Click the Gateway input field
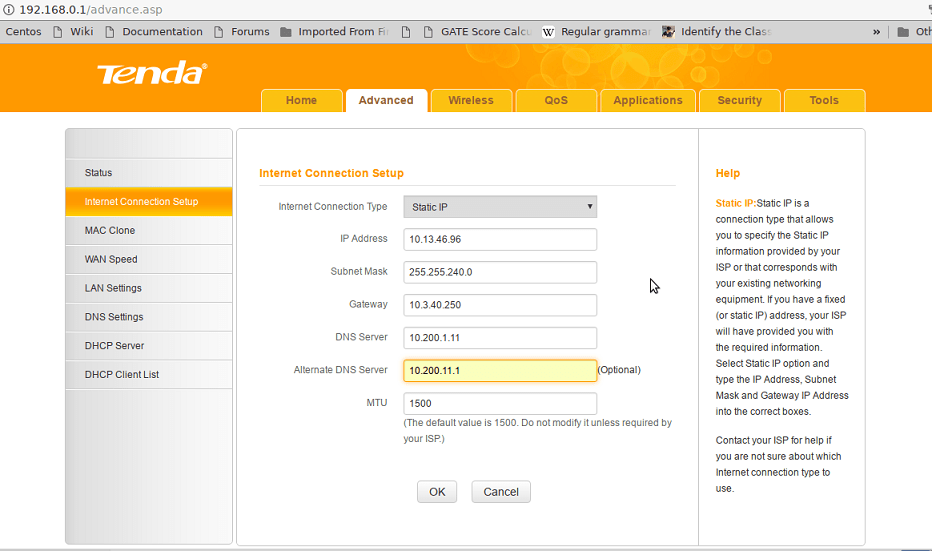Viewport: 932px width, 551px height. 500,305
